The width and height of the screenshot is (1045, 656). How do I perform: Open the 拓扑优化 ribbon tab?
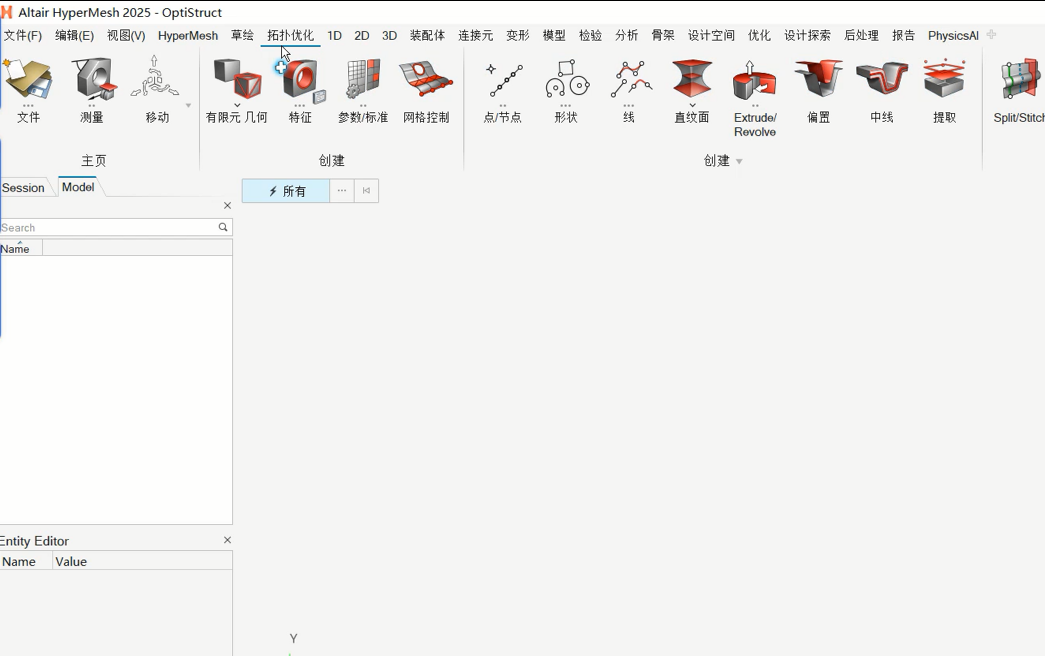(x=290, y=35)
